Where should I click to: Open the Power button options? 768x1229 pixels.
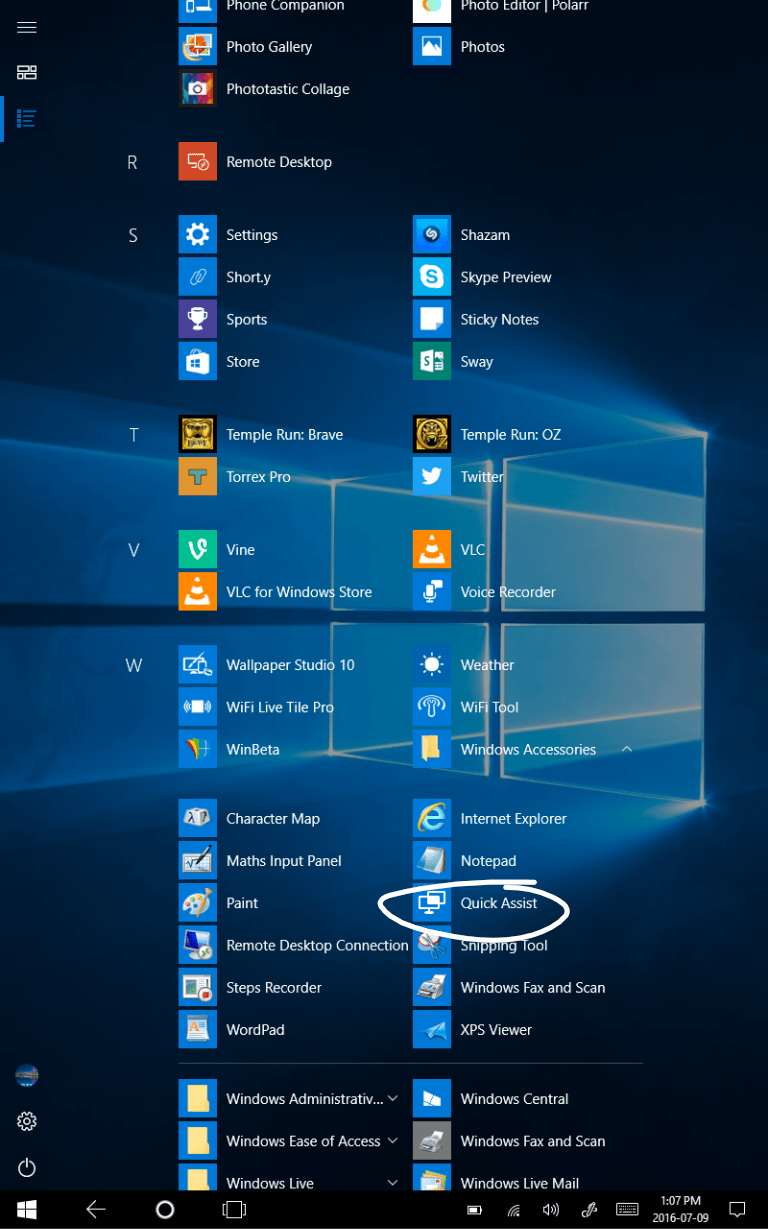(x=27, y=1167)
